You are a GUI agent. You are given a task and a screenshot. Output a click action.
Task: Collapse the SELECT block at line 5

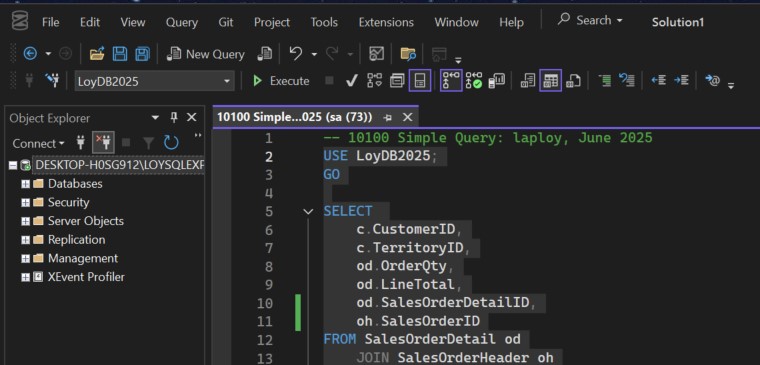[308, 211]
